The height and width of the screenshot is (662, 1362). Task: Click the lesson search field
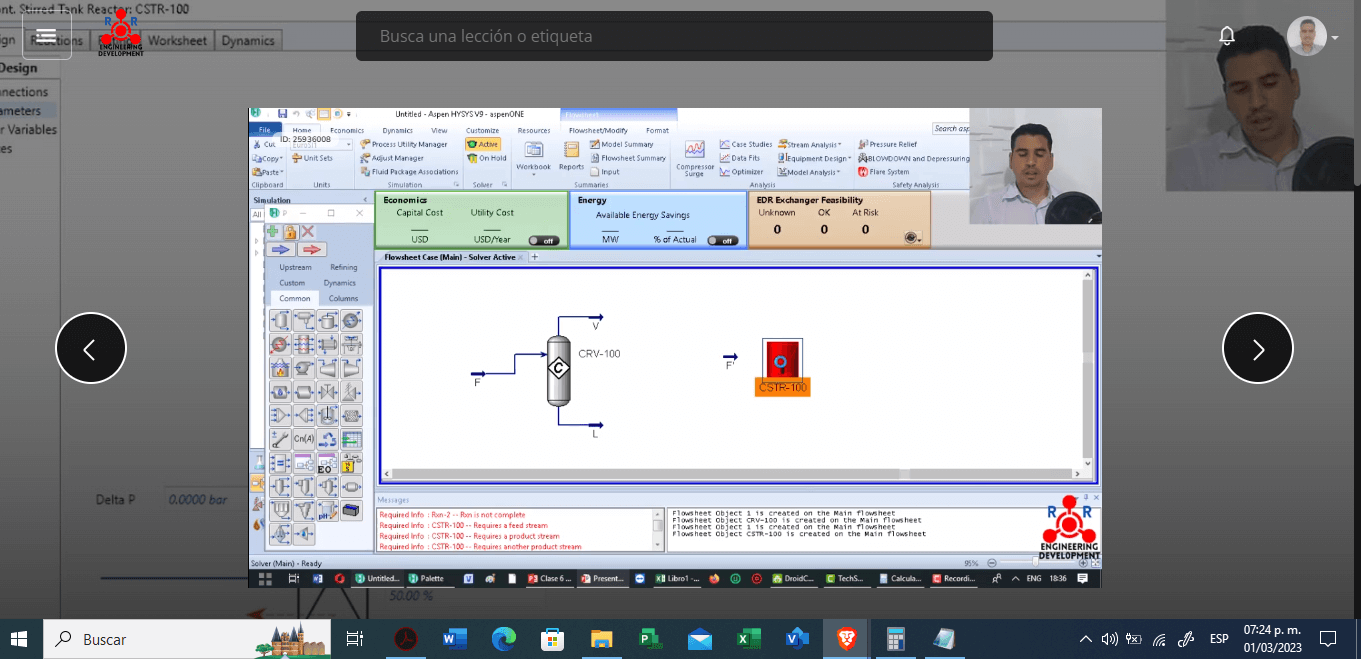(674, 36)
